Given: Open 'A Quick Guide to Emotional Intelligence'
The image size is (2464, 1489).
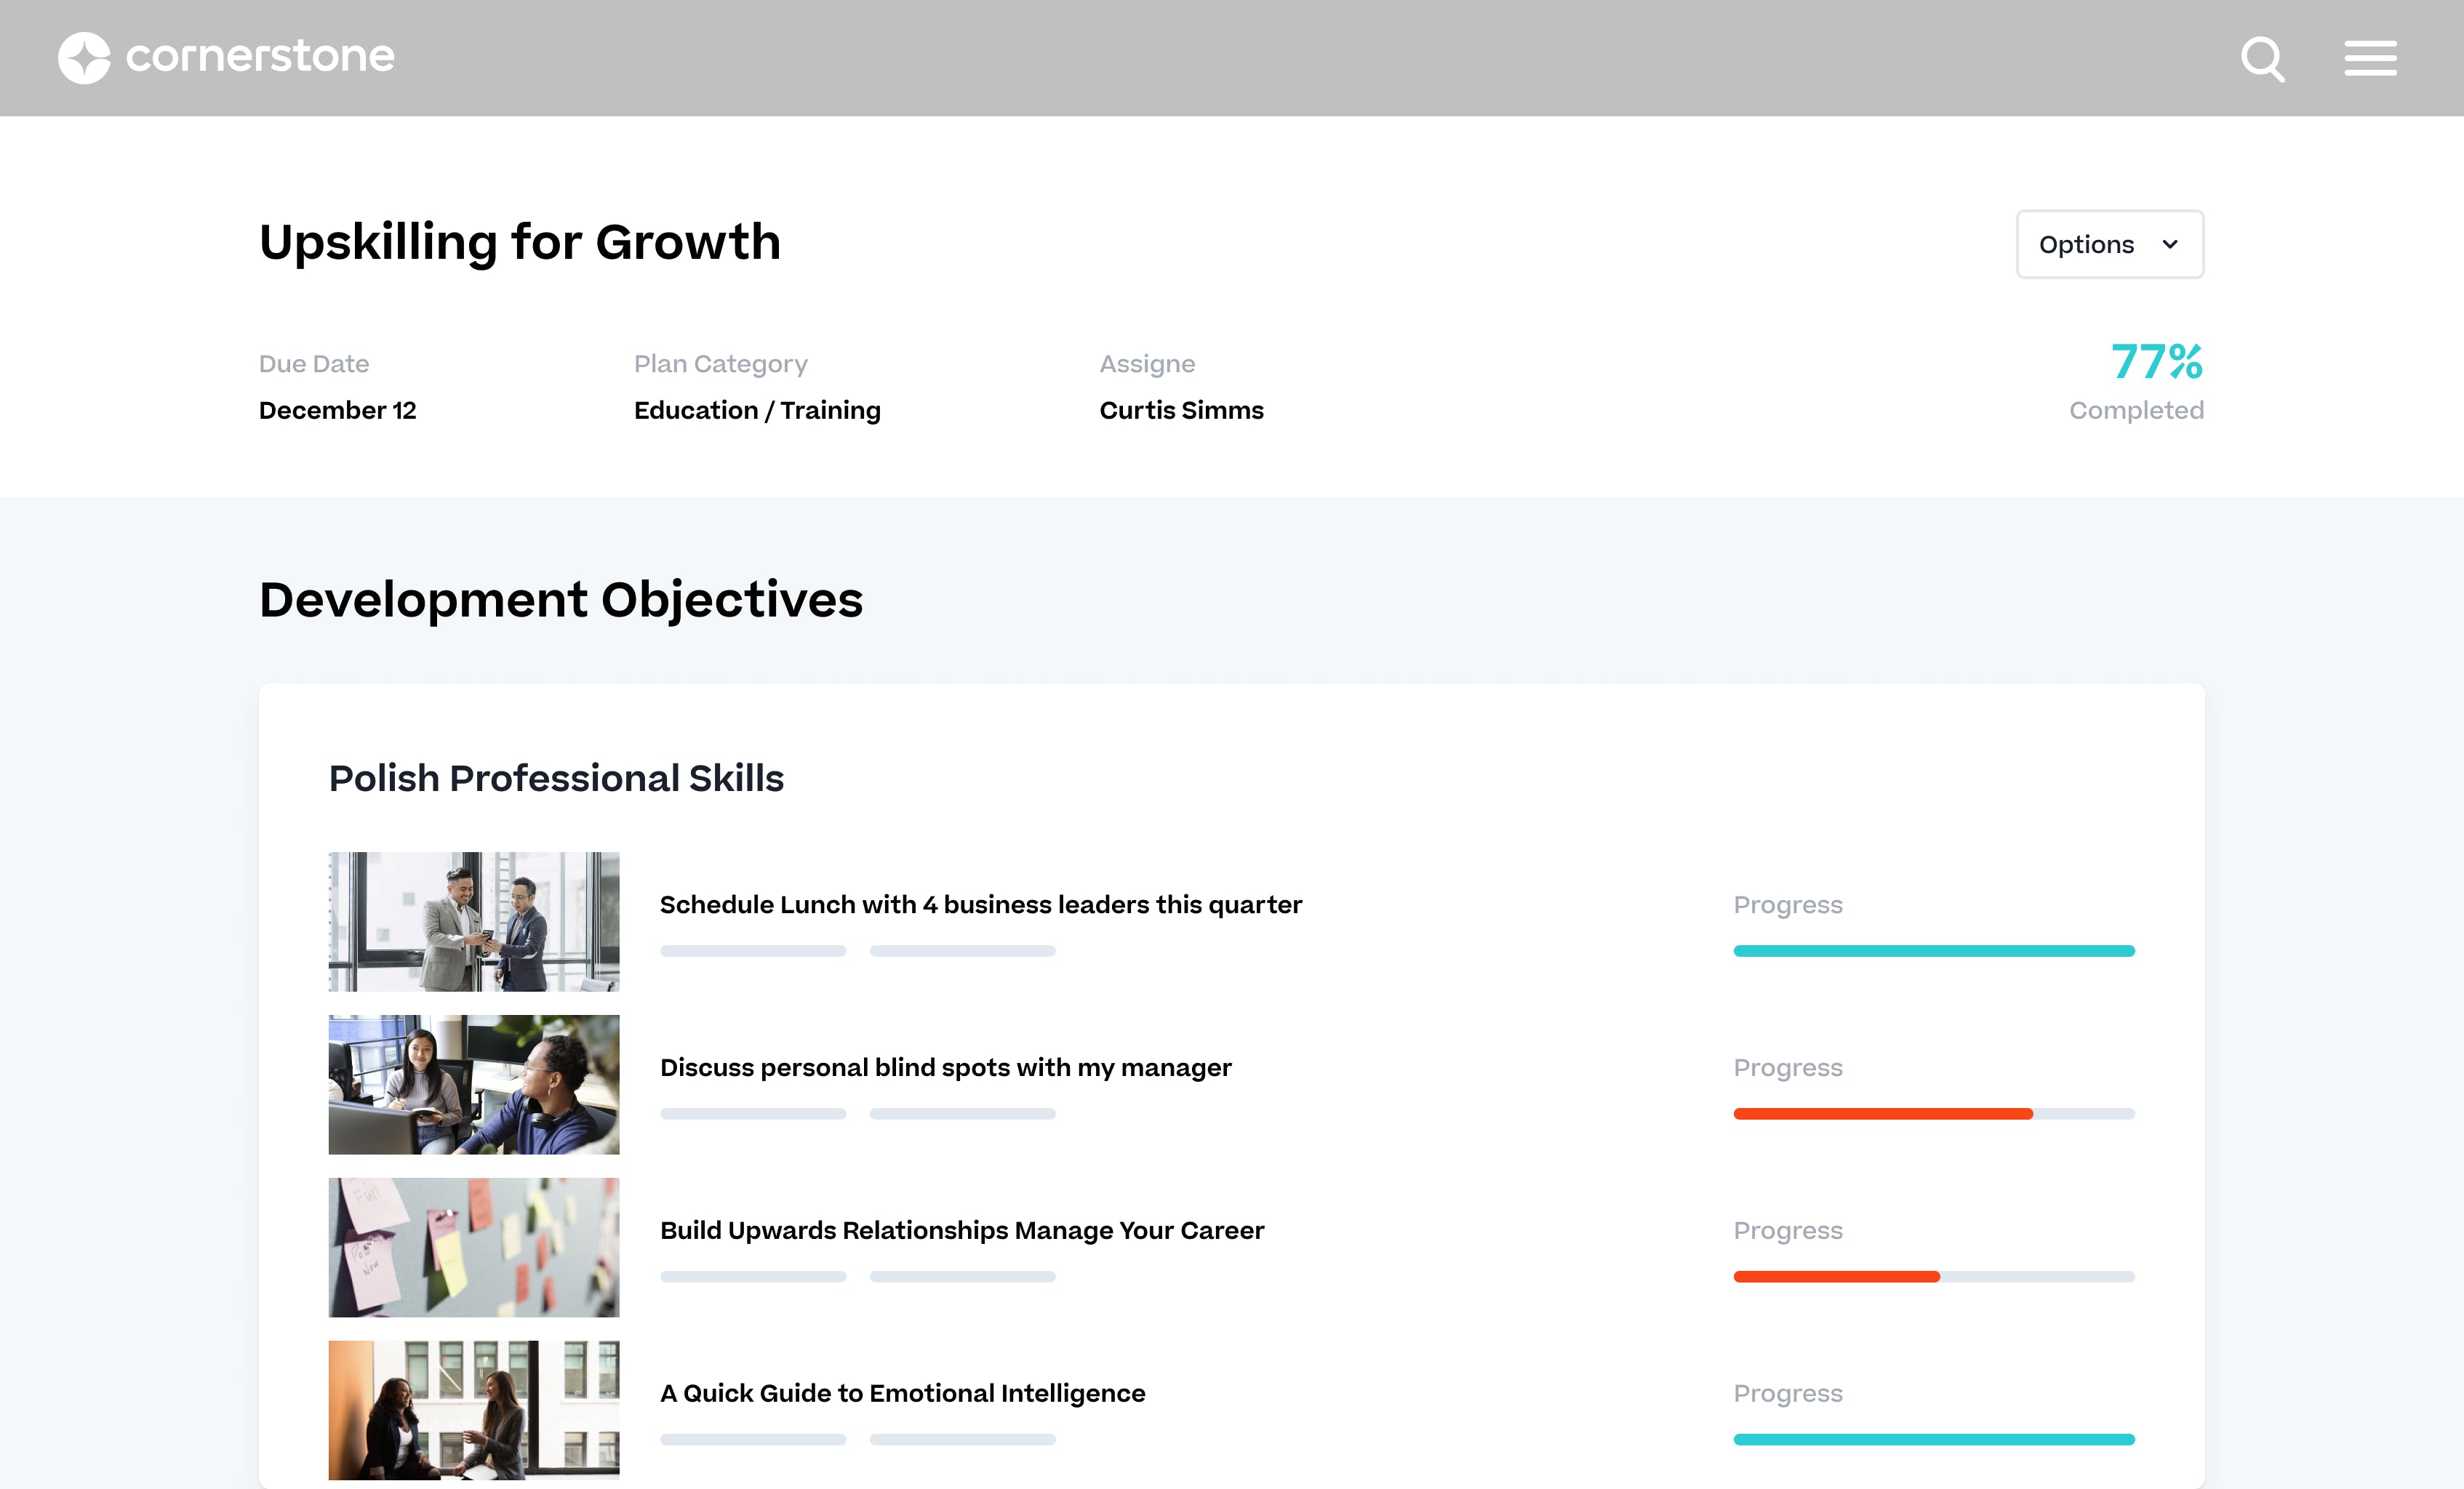Looking at the screenshot, I should (902, 1393).
